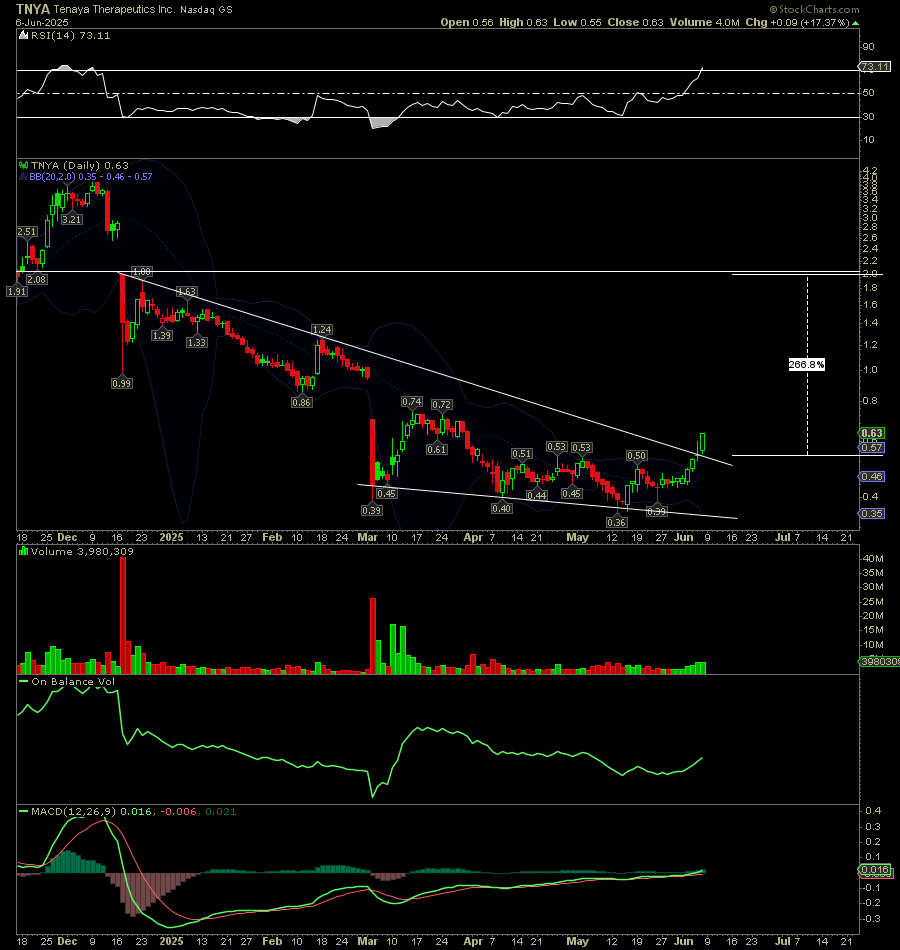Click the 3980309 volume axis tag

click(x=880, y=662)
